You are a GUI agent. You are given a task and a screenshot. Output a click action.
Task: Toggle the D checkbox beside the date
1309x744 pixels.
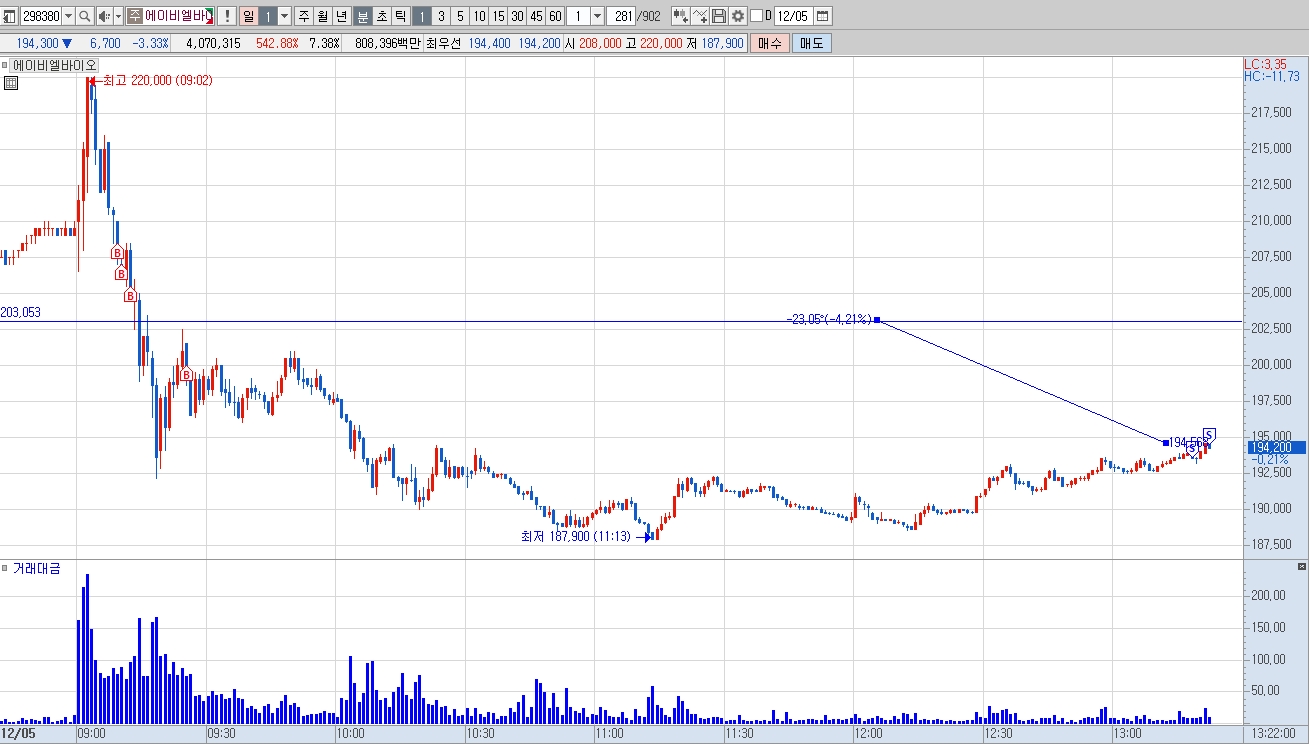756,16
